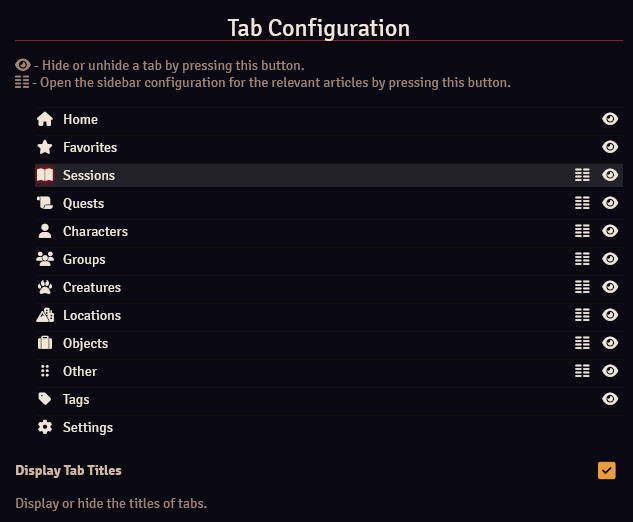Toggle visibility of the Favorites tab
The image size is (633, 522).
[610, 147]
